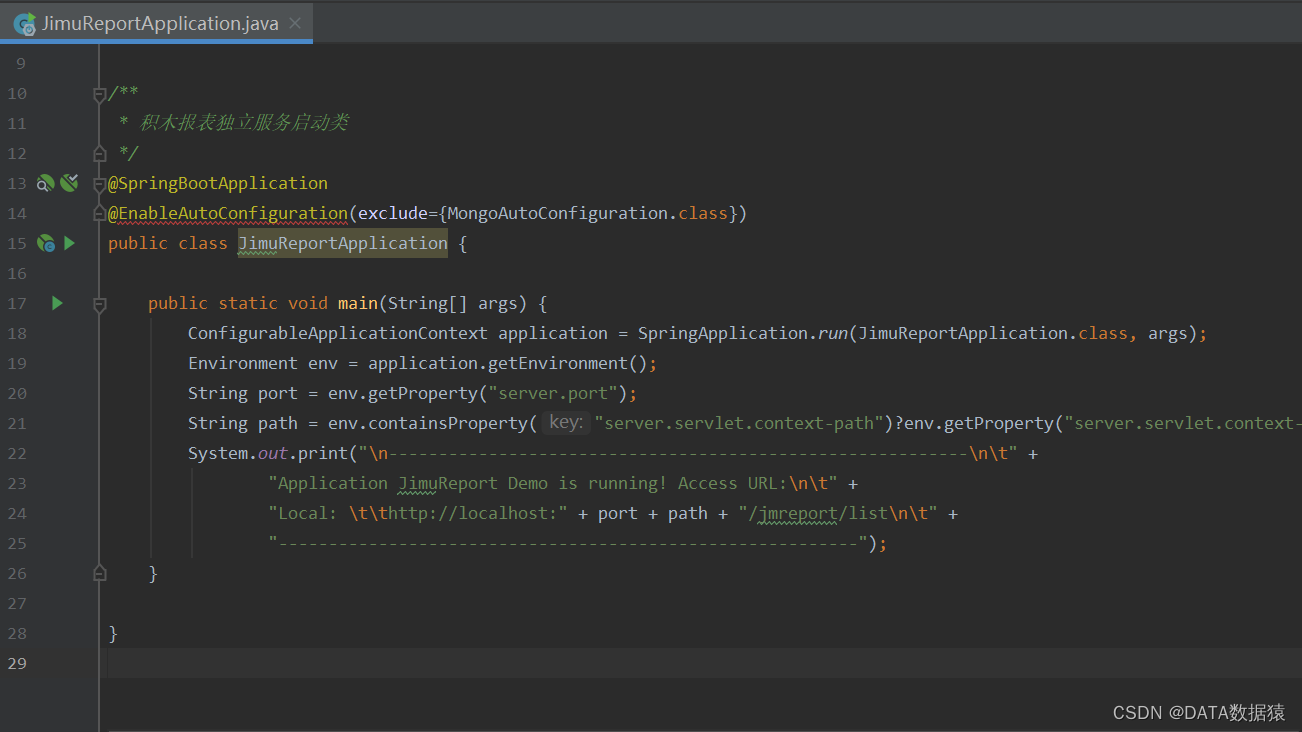This screenshot has height=732, width=1302.
Task: Click the italic out field on line 22
Action: tap(273, 453)
